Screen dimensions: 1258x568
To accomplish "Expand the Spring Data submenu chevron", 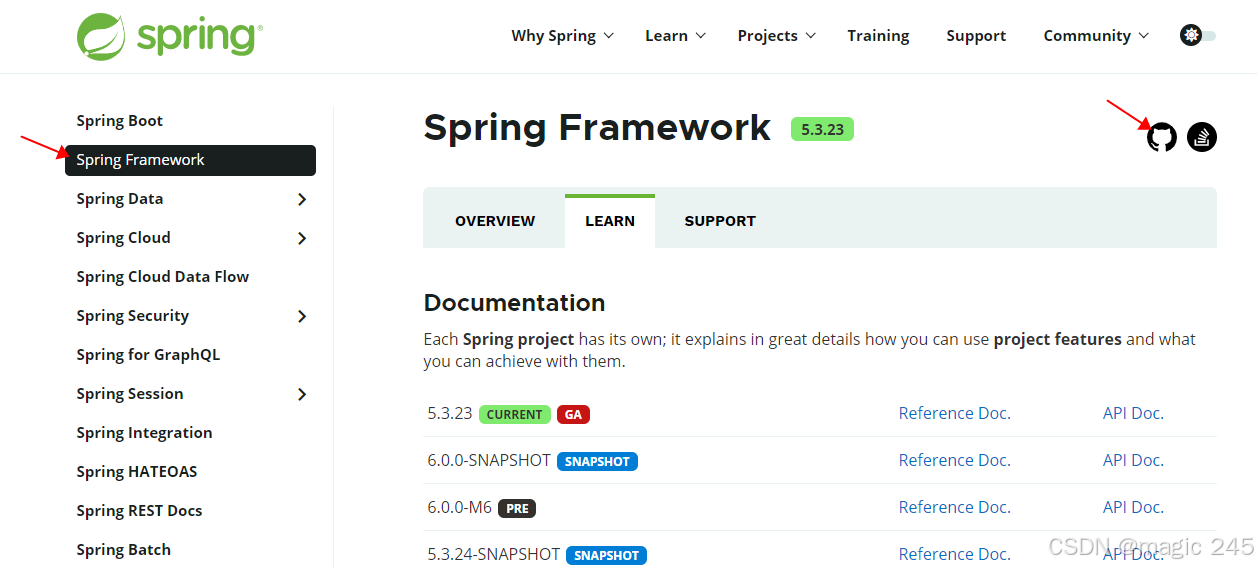I will [302, 200].
